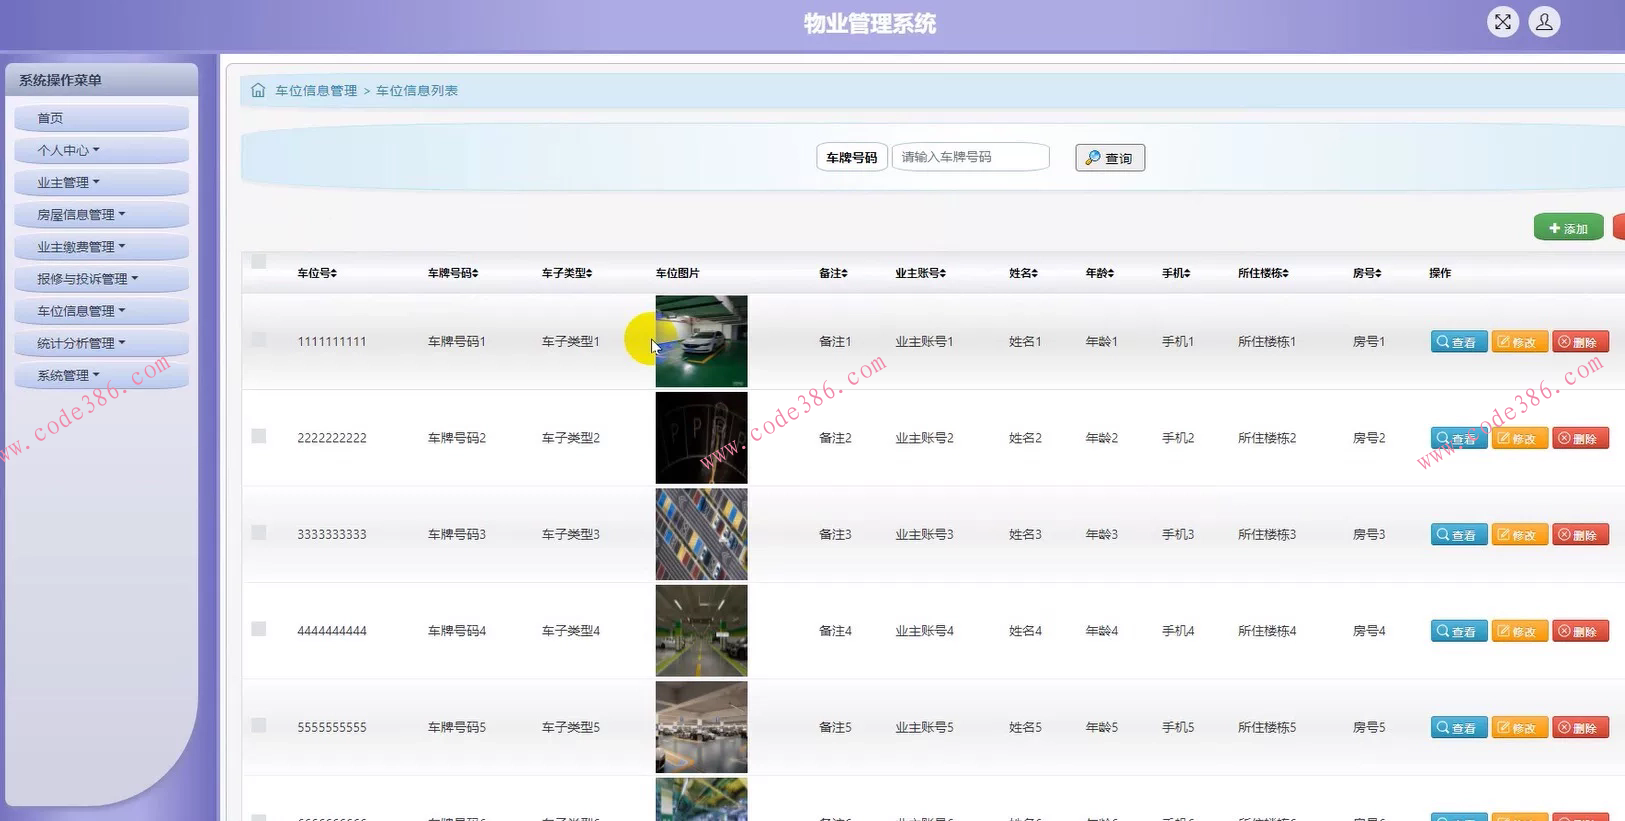1625x821 pixels.
Task: Sort table by 业主账号 column header
Action: (x=920, y=273)
